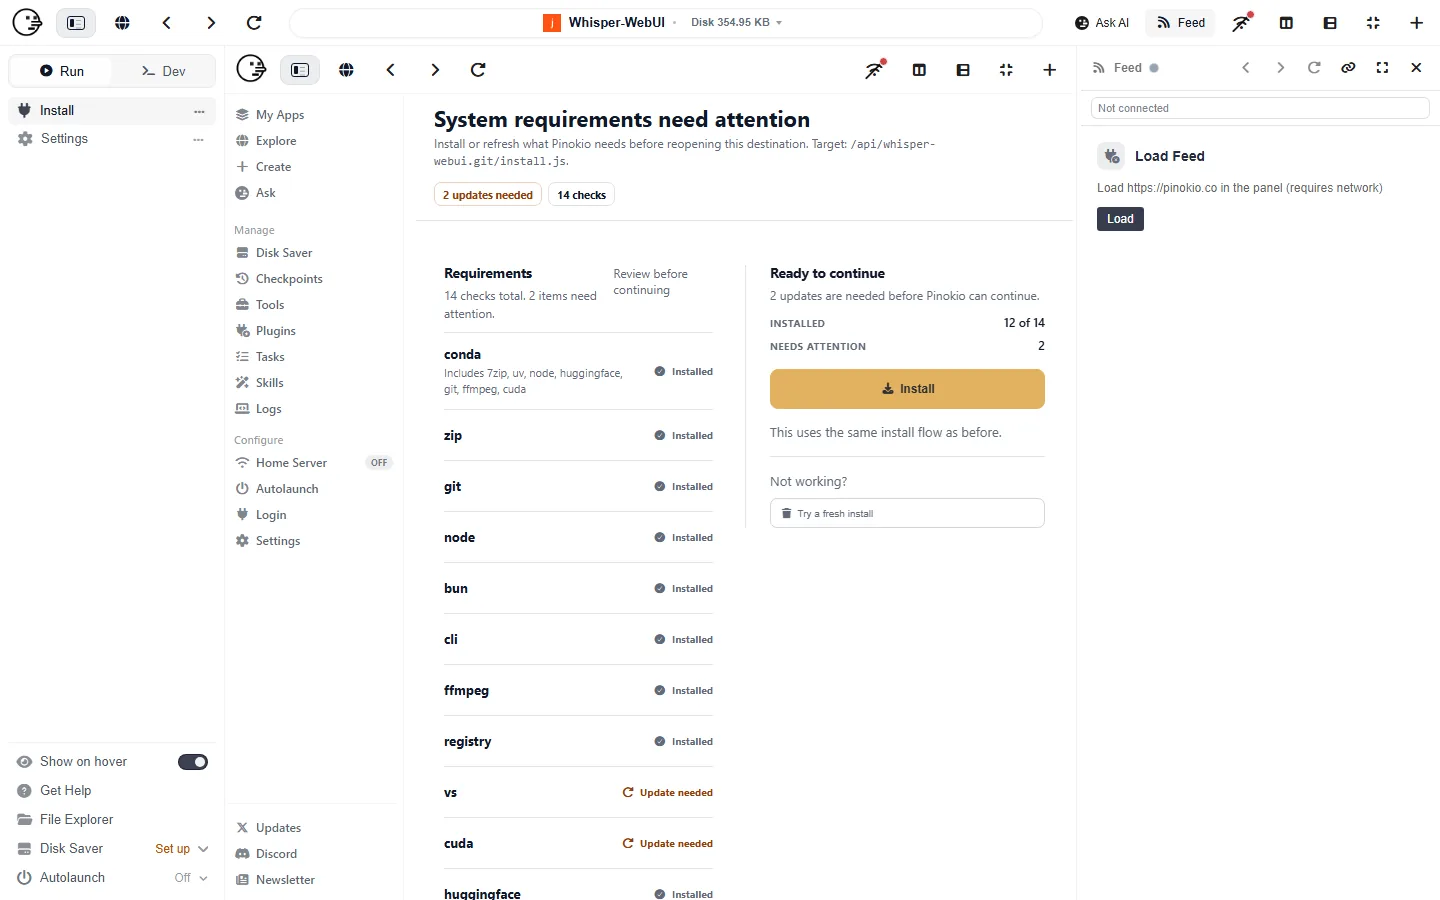The image size is (1440, 900).
Task: Open the Disk 354.95 KB dropdown
Action: point(737,22)
